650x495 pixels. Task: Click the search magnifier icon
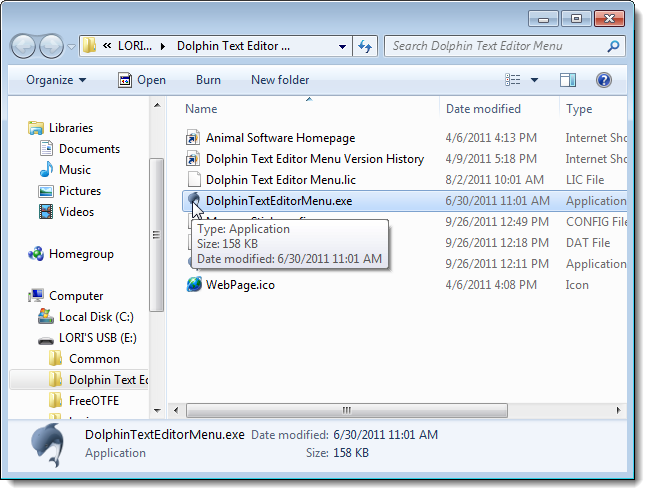pos(613,46)
